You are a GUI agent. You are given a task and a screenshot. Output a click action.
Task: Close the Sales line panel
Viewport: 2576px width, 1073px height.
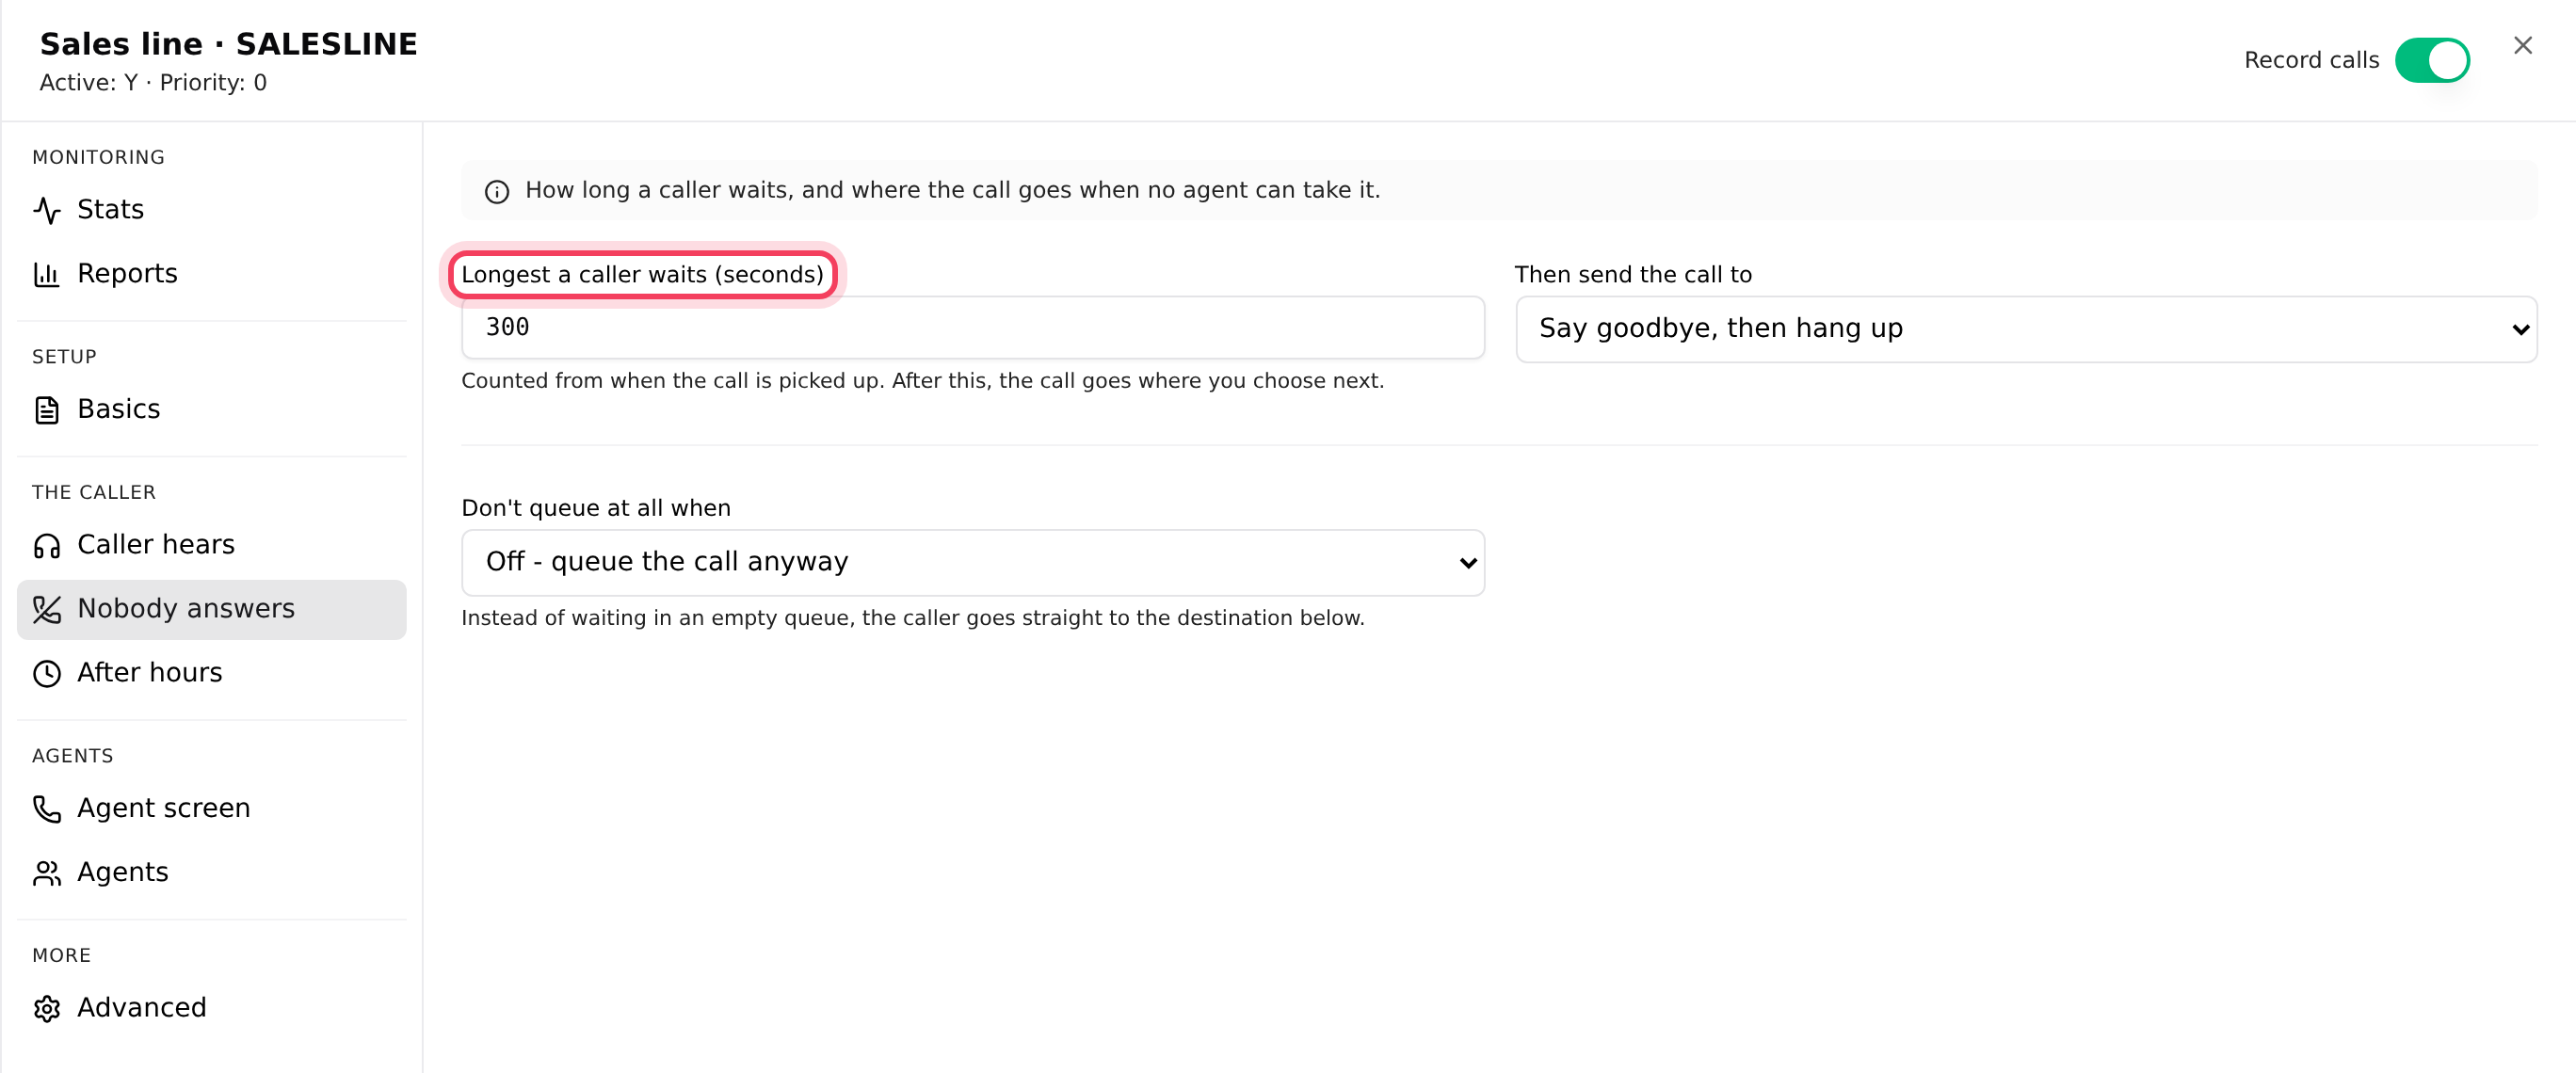click(x=2522, y=46)
